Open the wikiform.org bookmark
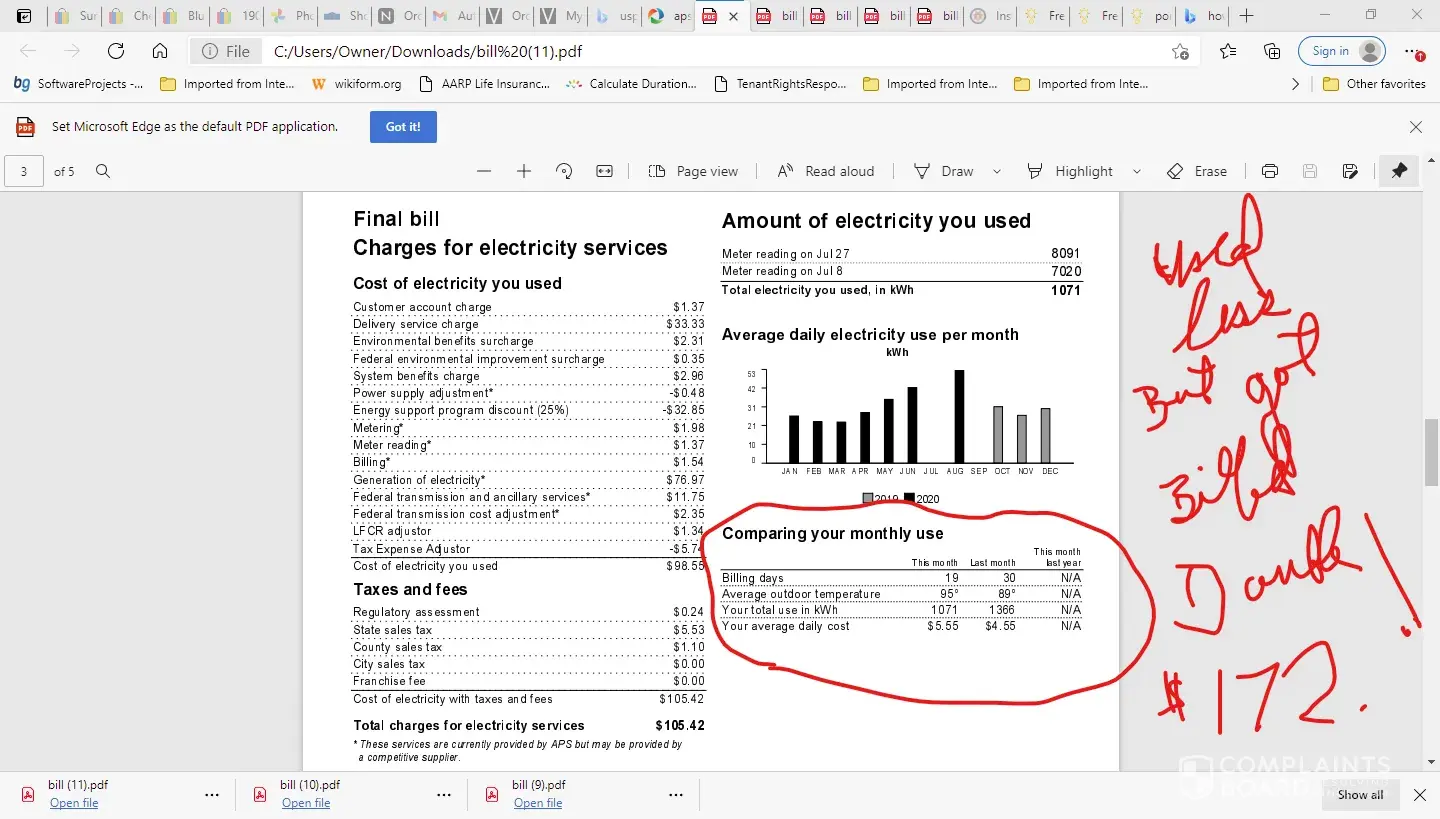1440x819 pixels. pos(357,84)
